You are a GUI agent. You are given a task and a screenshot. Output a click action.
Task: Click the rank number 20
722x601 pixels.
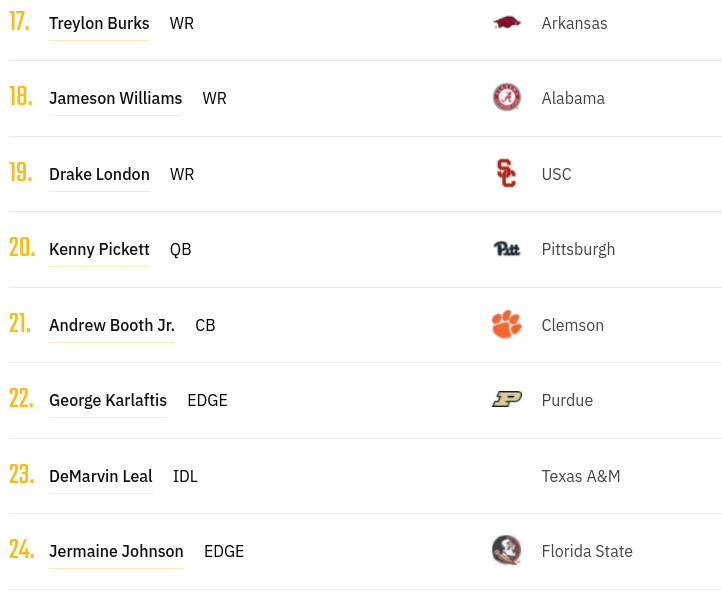point(22,247)
